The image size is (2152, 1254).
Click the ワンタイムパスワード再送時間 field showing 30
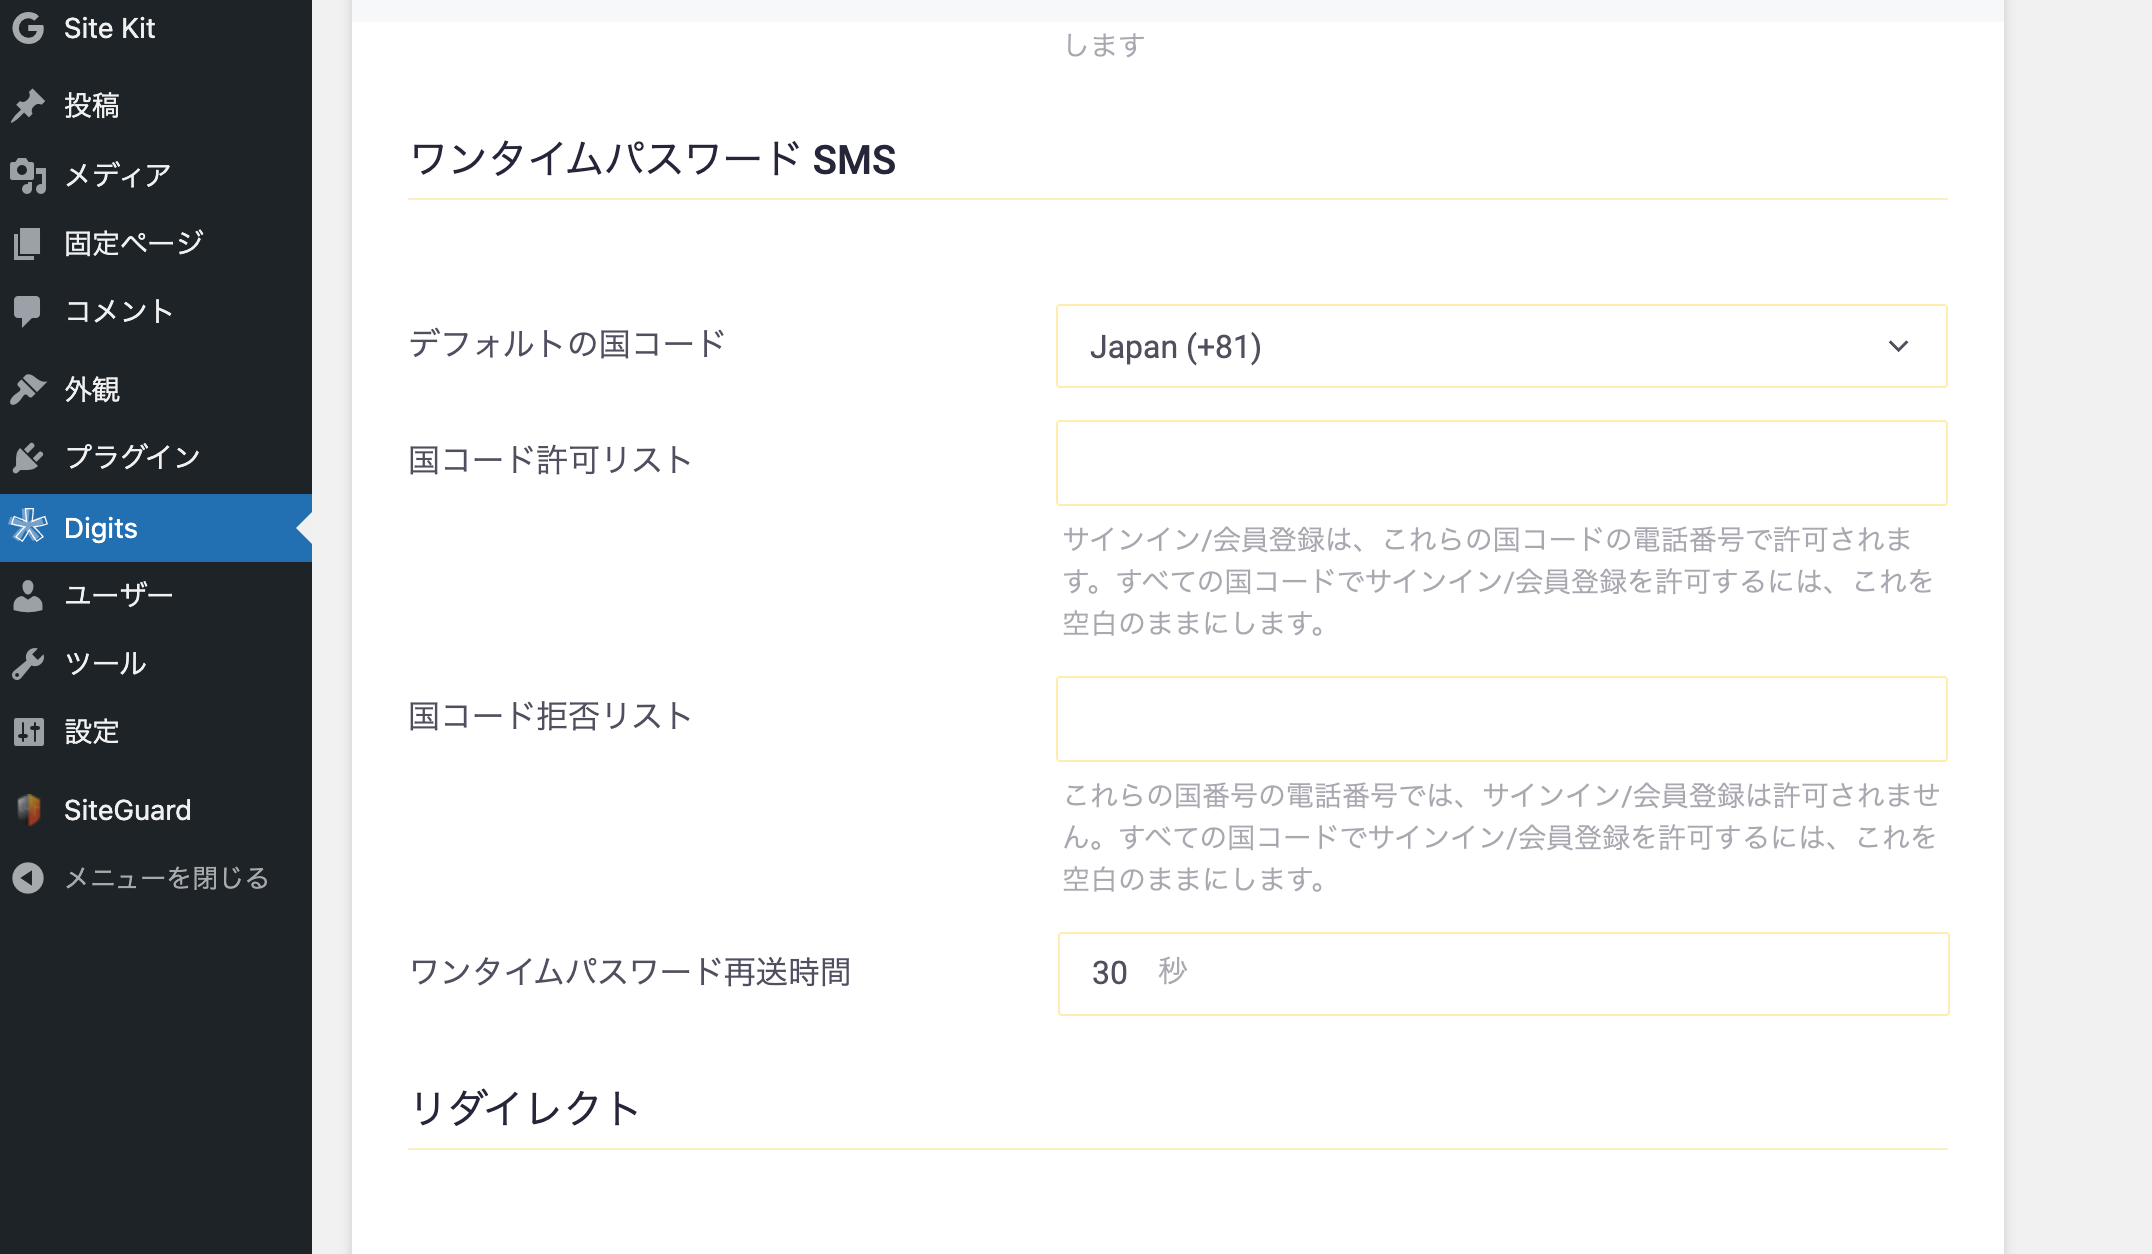1504,974
